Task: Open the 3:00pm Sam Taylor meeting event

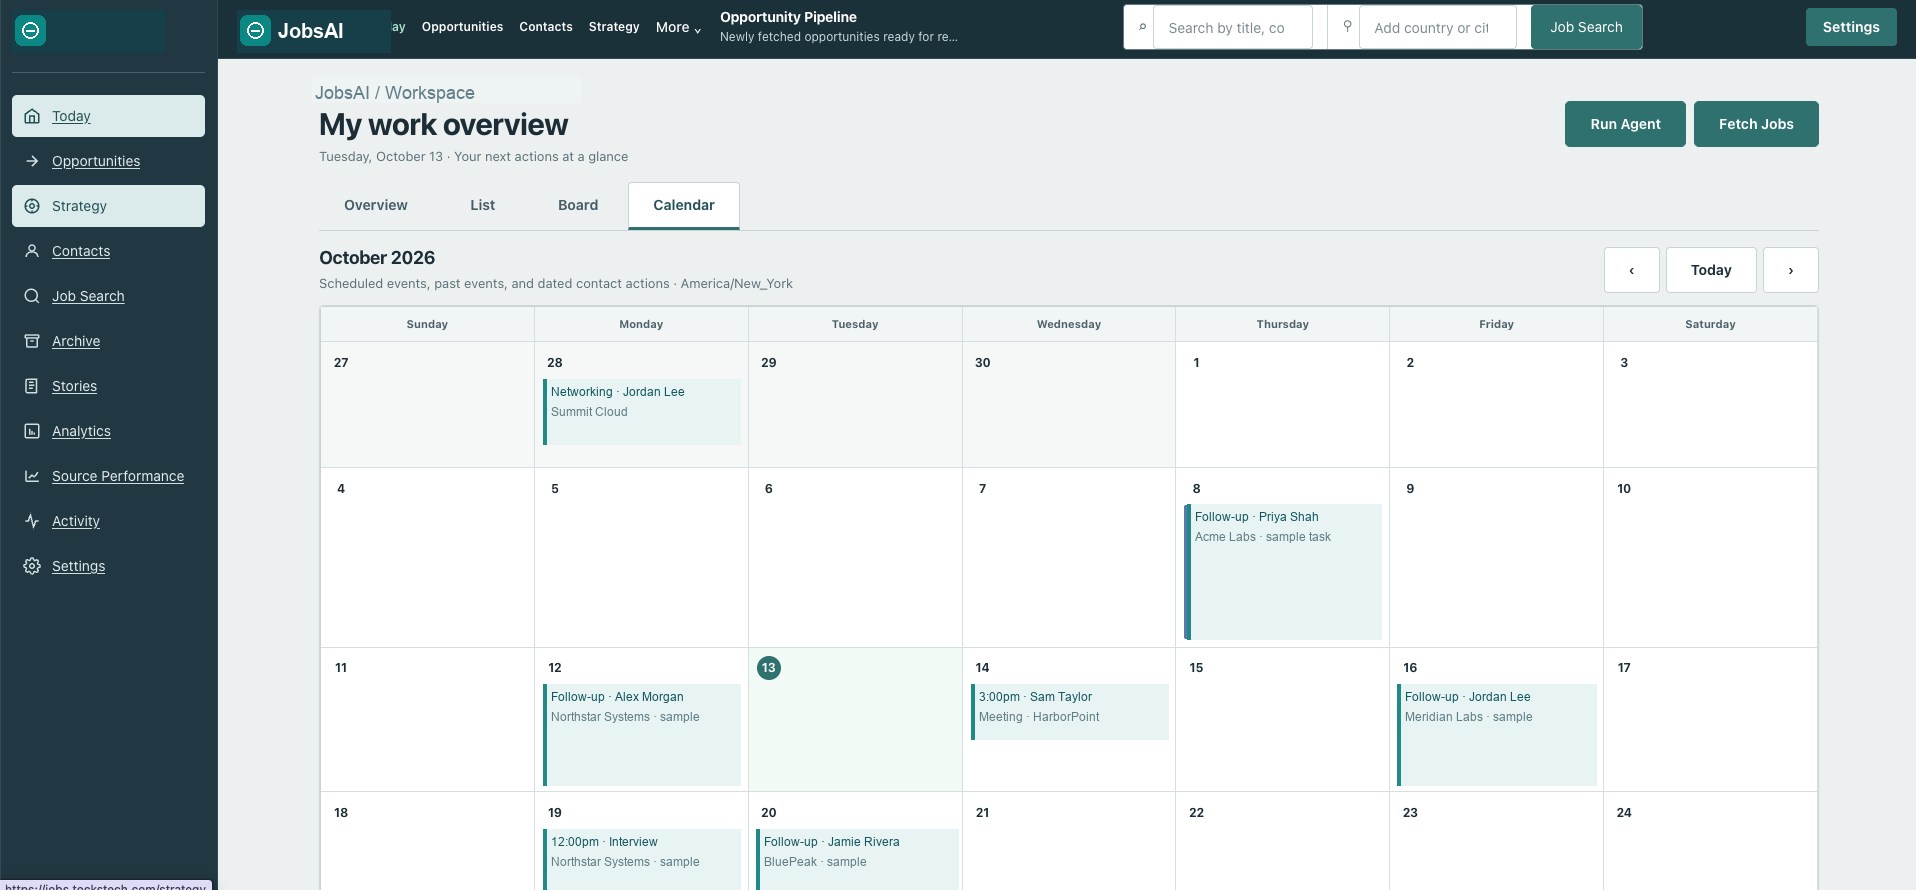Action: point(1069,712)
